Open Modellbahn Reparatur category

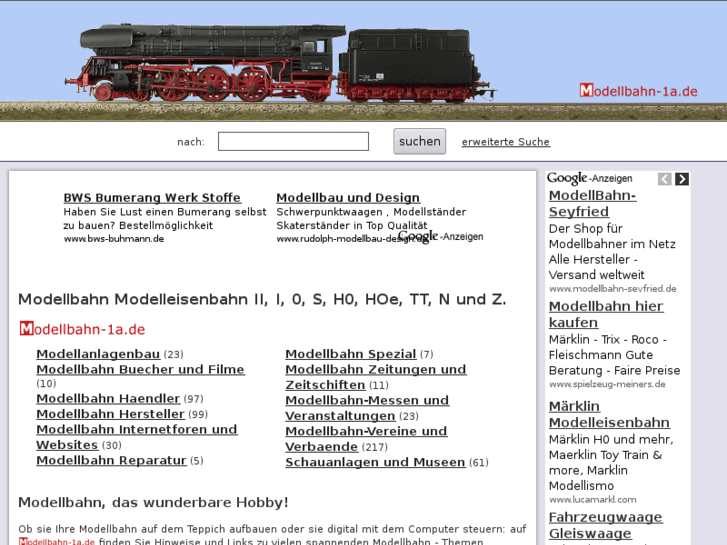click(x=111, y=460)
